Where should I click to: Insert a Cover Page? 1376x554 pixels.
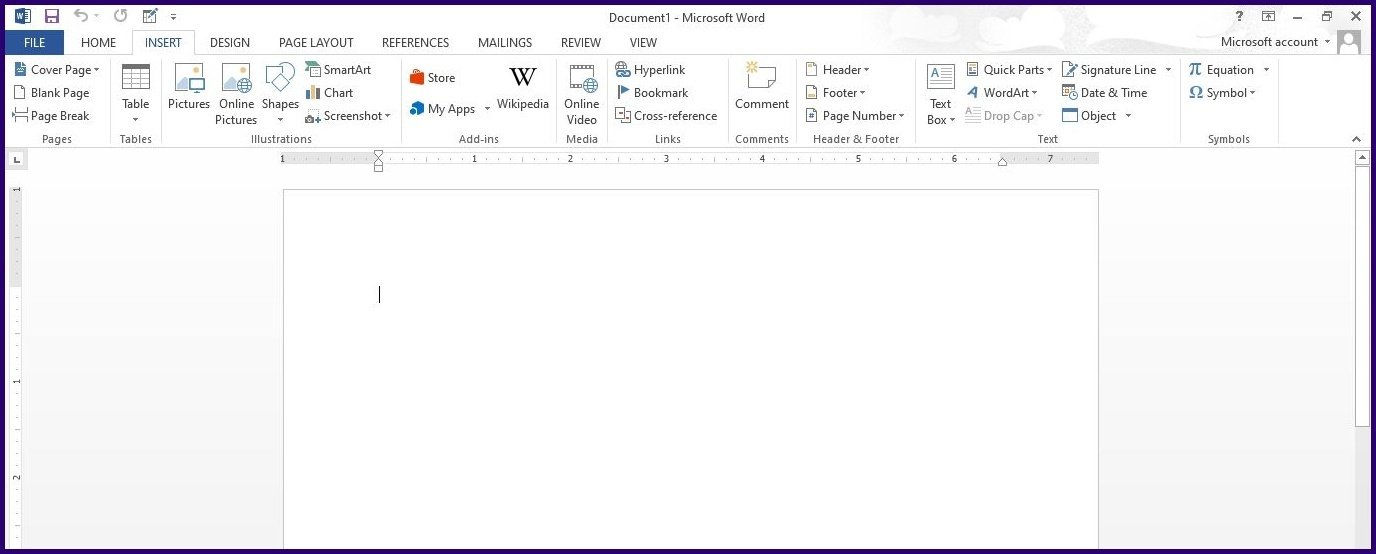pos(57,70)
